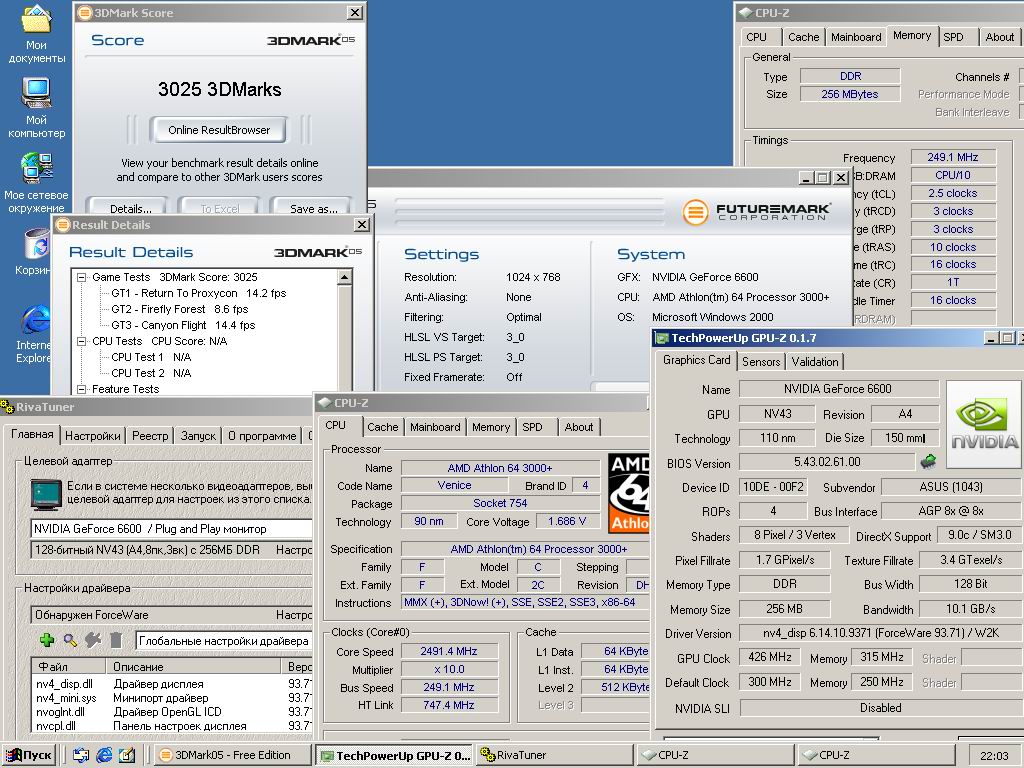Switch to Sensors tab in GPU-Z
Viewport: 1024px width, 768px height.
(761, 362)
